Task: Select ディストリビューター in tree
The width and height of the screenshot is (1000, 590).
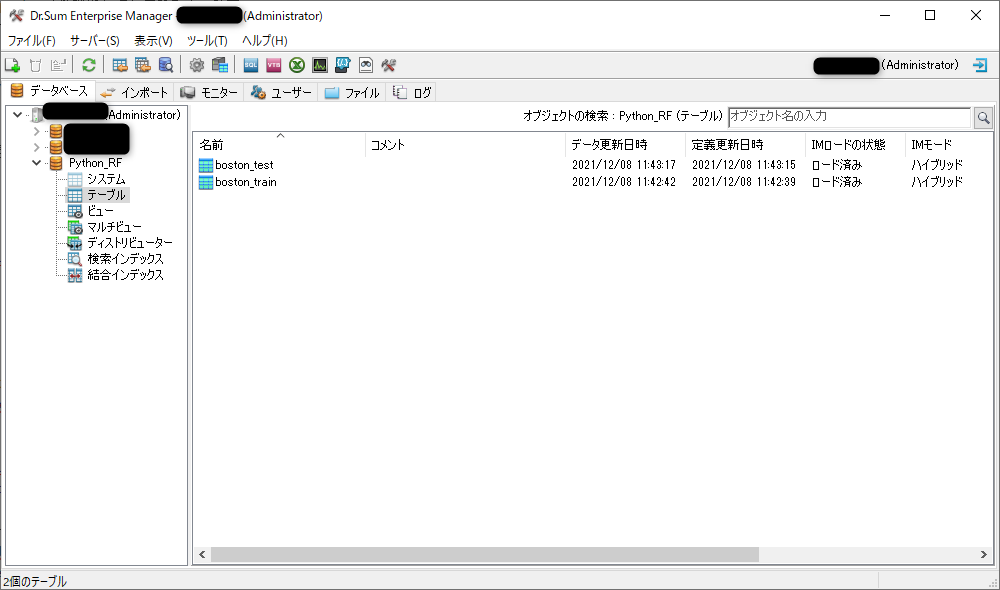Action: [129, 243]
